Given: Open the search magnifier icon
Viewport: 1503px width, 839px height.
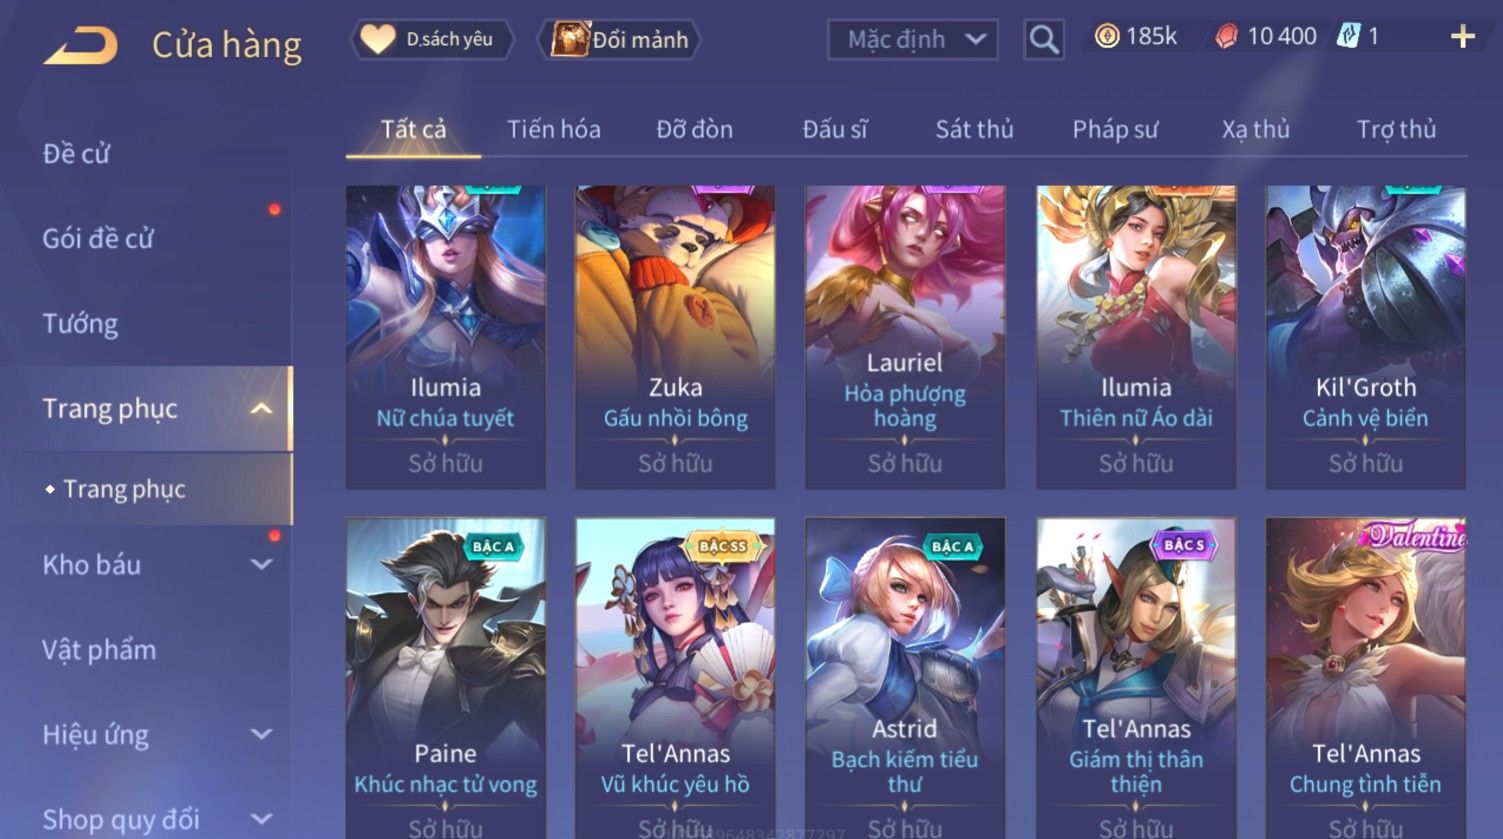Looking at the screenshot, I should click(x=1043, y=40).
